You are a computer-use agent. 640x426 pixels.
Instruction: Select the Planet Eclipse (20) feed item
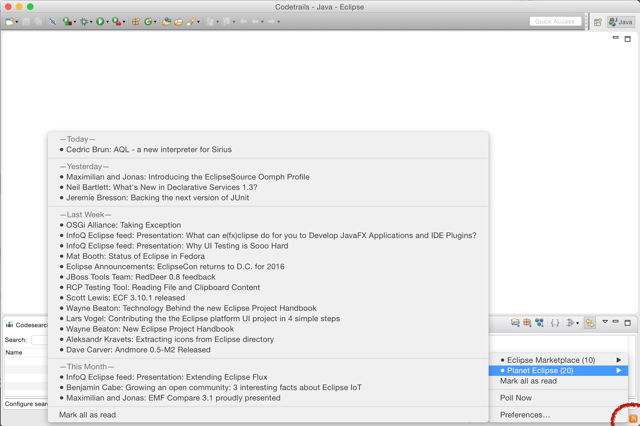click(558, 371)
